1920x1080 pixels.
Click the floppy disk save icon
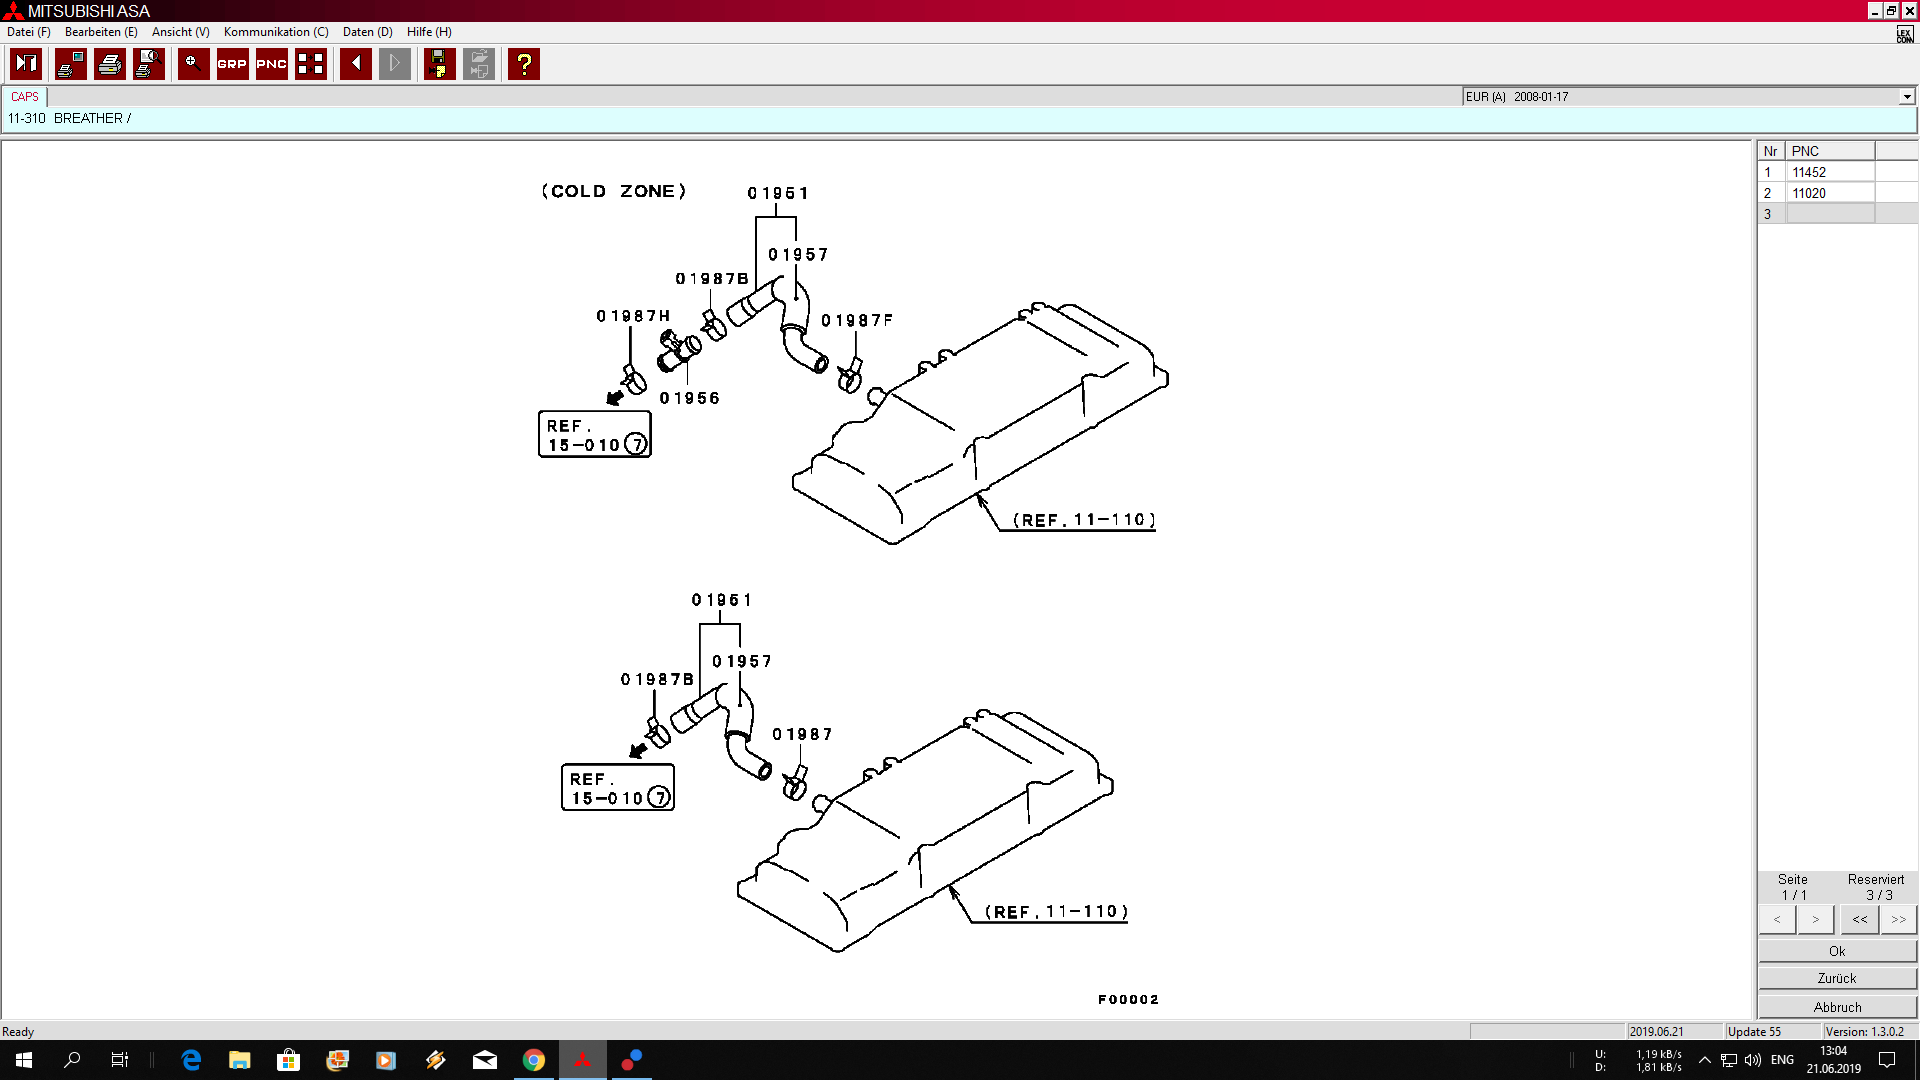click(x=439, y=64)
